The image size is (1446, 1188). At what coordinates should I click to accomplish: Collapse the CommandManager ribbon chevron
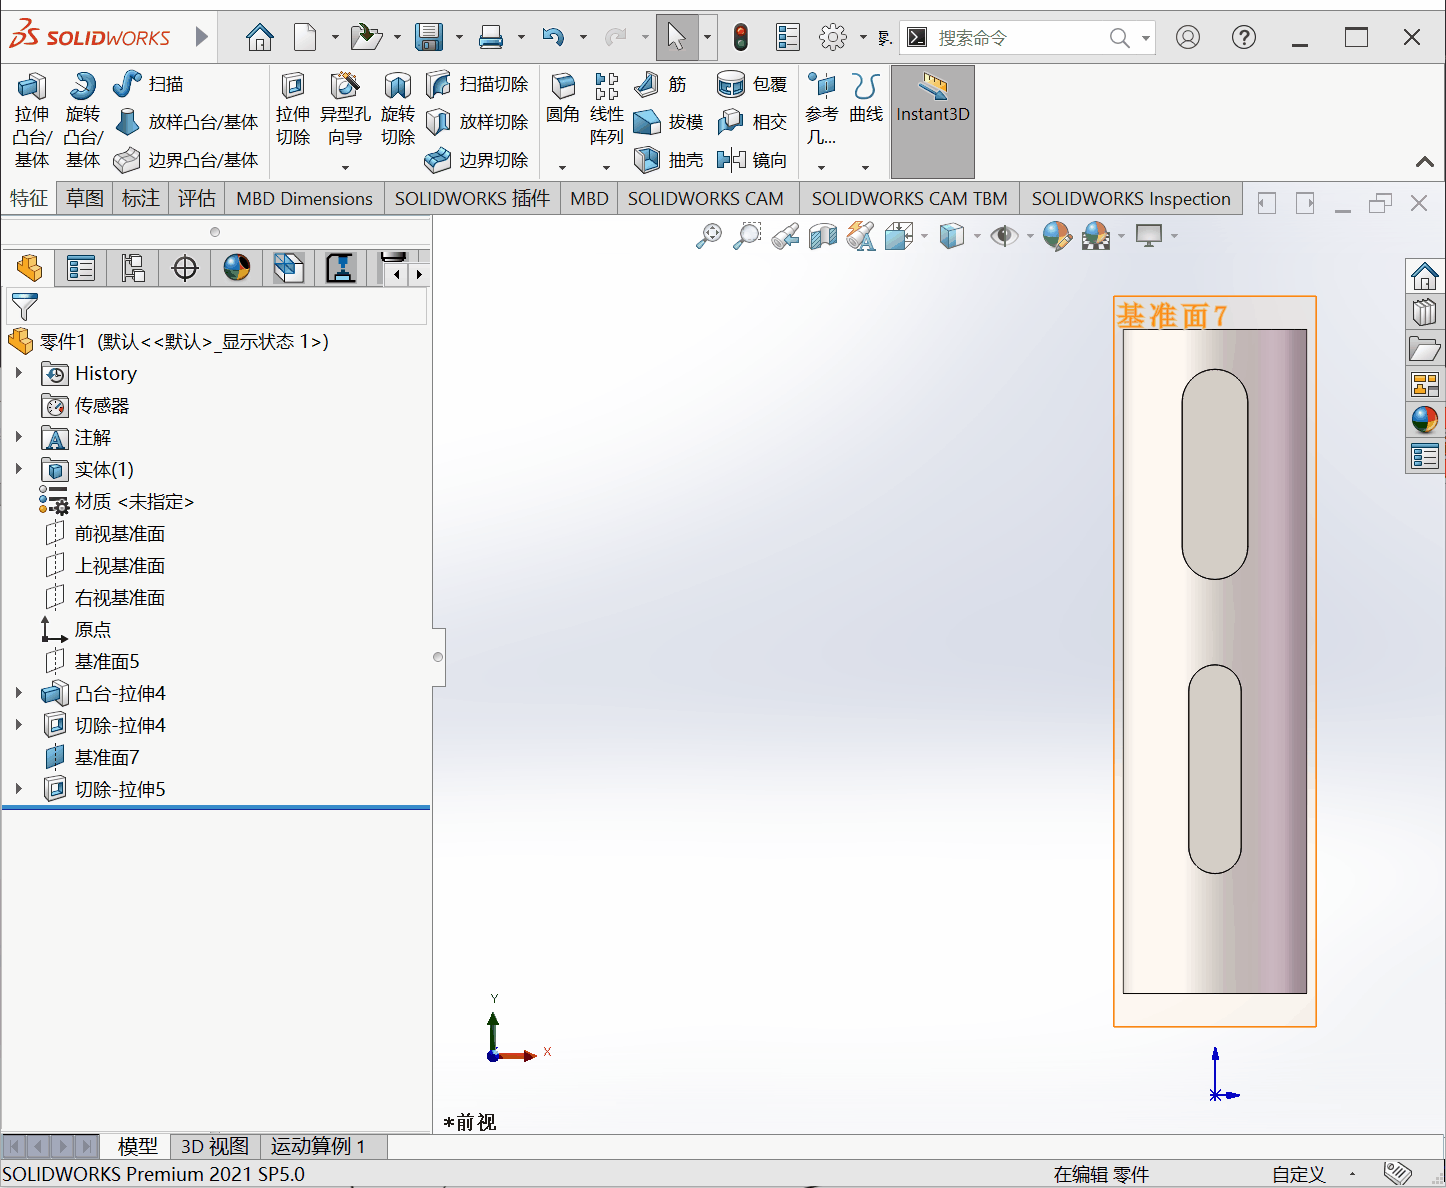pyautogui.click(x=1425, y=161)
